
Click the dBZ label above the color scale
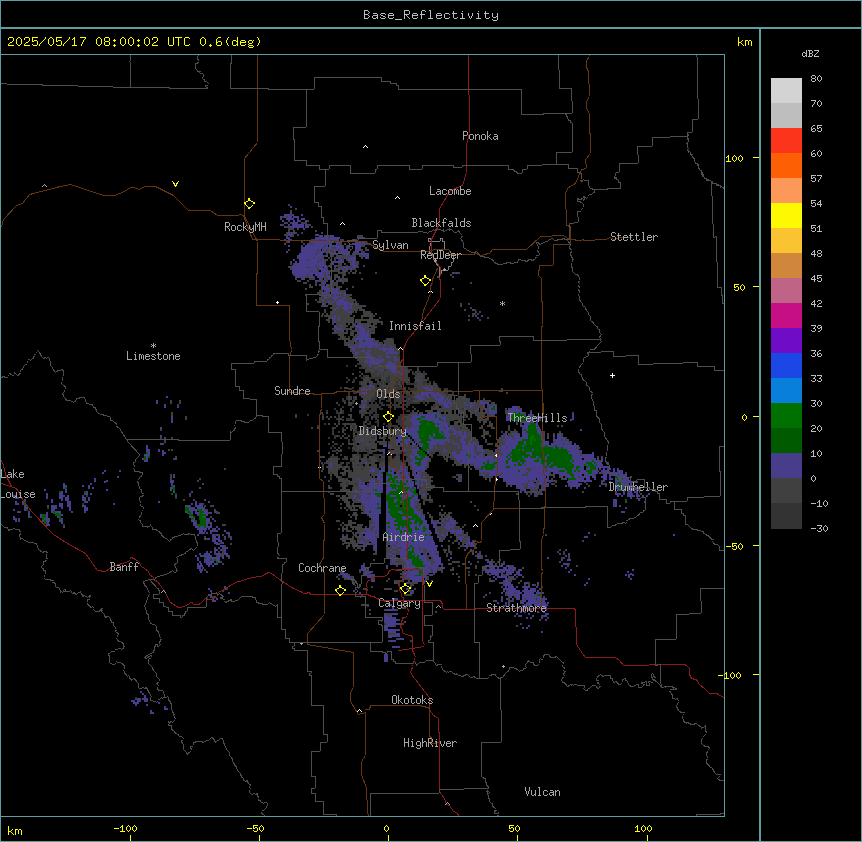tap(810, 53)
